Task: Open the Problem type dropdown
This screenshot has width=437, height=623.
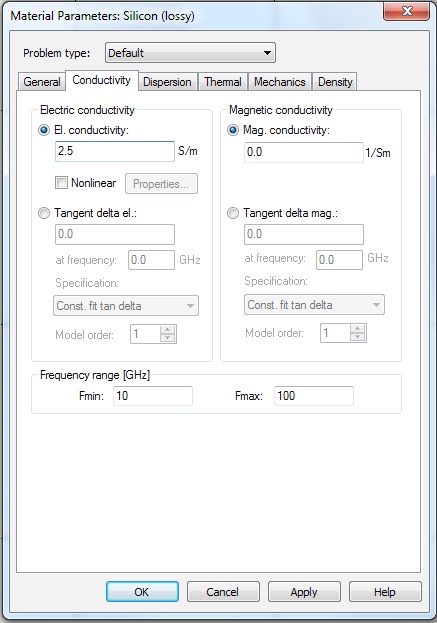Action: point(190,53)
